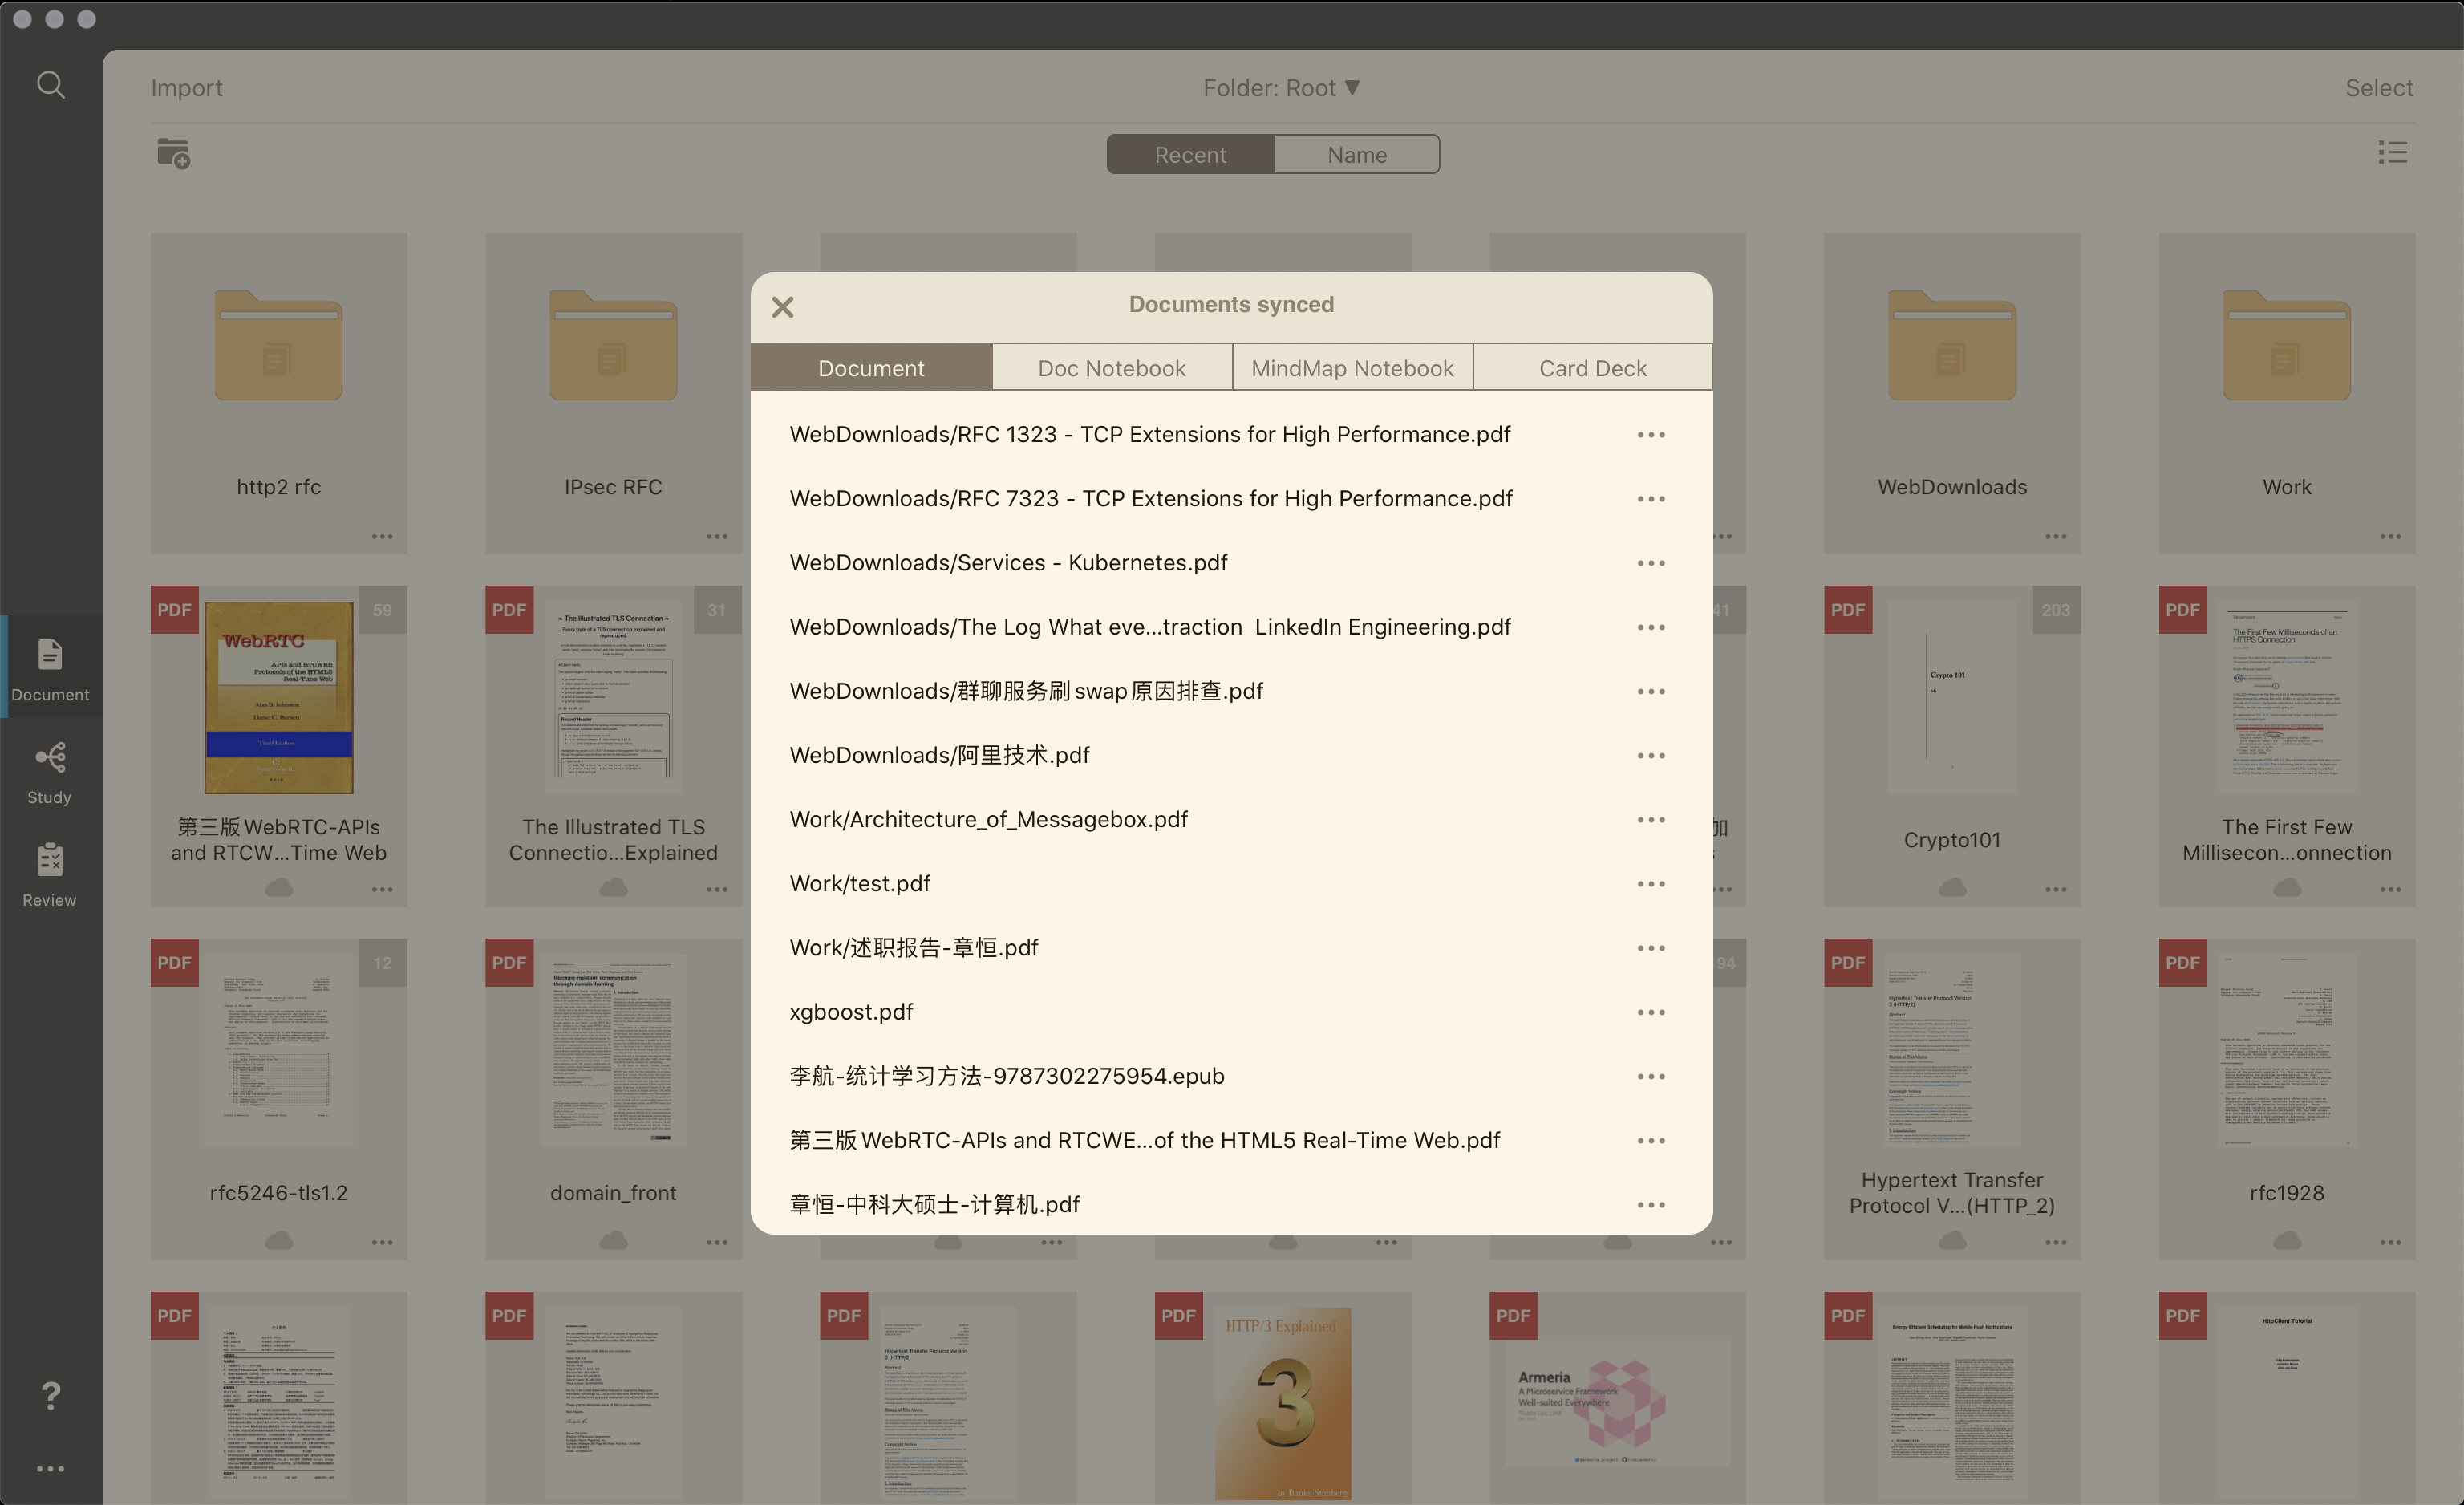Screen dimensions: 2464x1505
Task: Select WebDownloads/阿里技术.pdf entry
Action: (940, 756)
